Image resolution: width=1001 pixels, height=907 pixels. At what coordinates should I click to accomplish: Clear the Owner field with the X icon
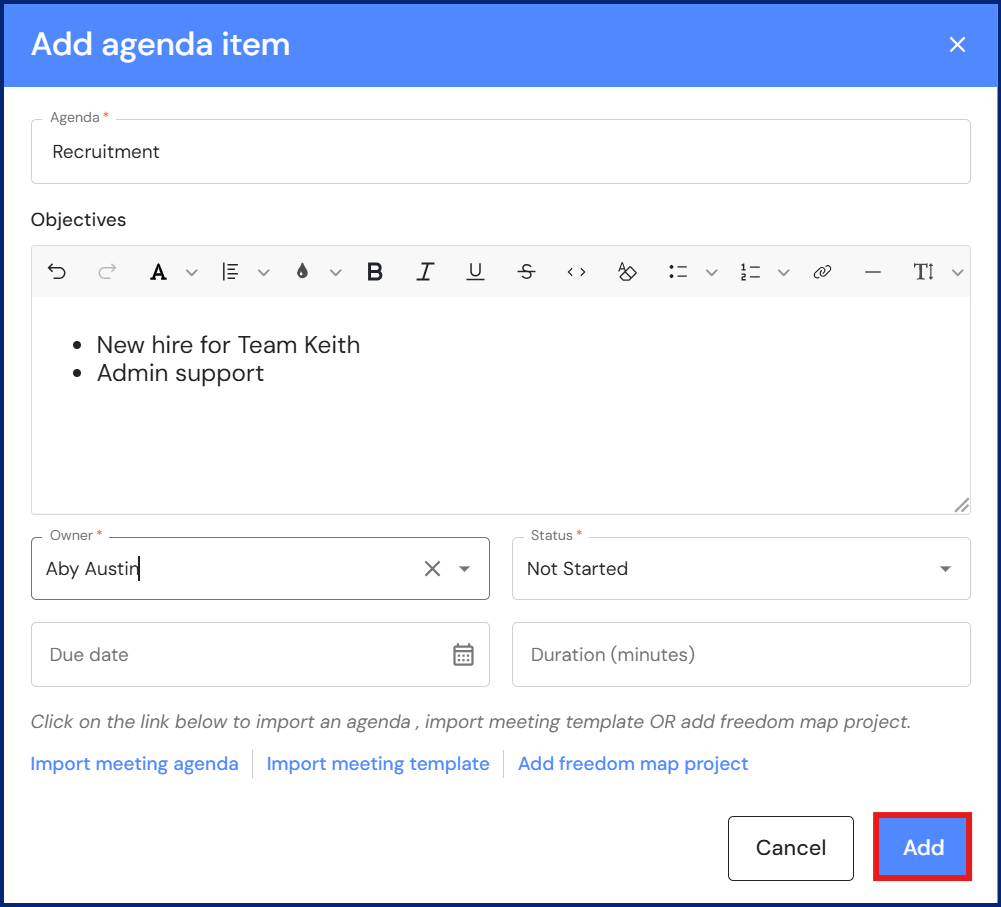point(432,569)
